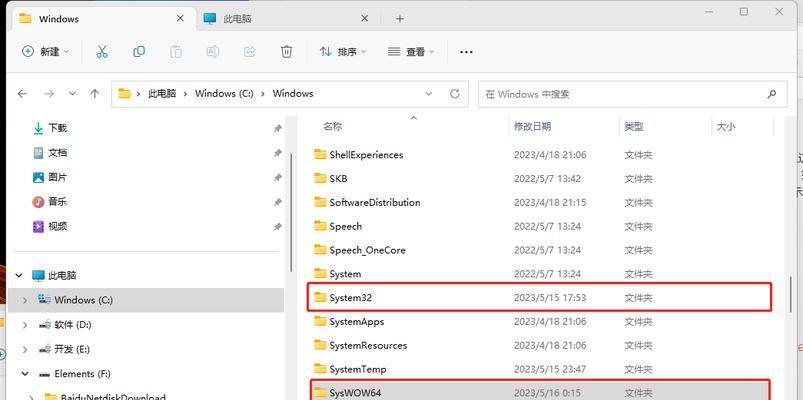Go forward with the right arrow
The width and height of the screenshot is (803, 400).
pyautogui.click(x=49, y=94)
